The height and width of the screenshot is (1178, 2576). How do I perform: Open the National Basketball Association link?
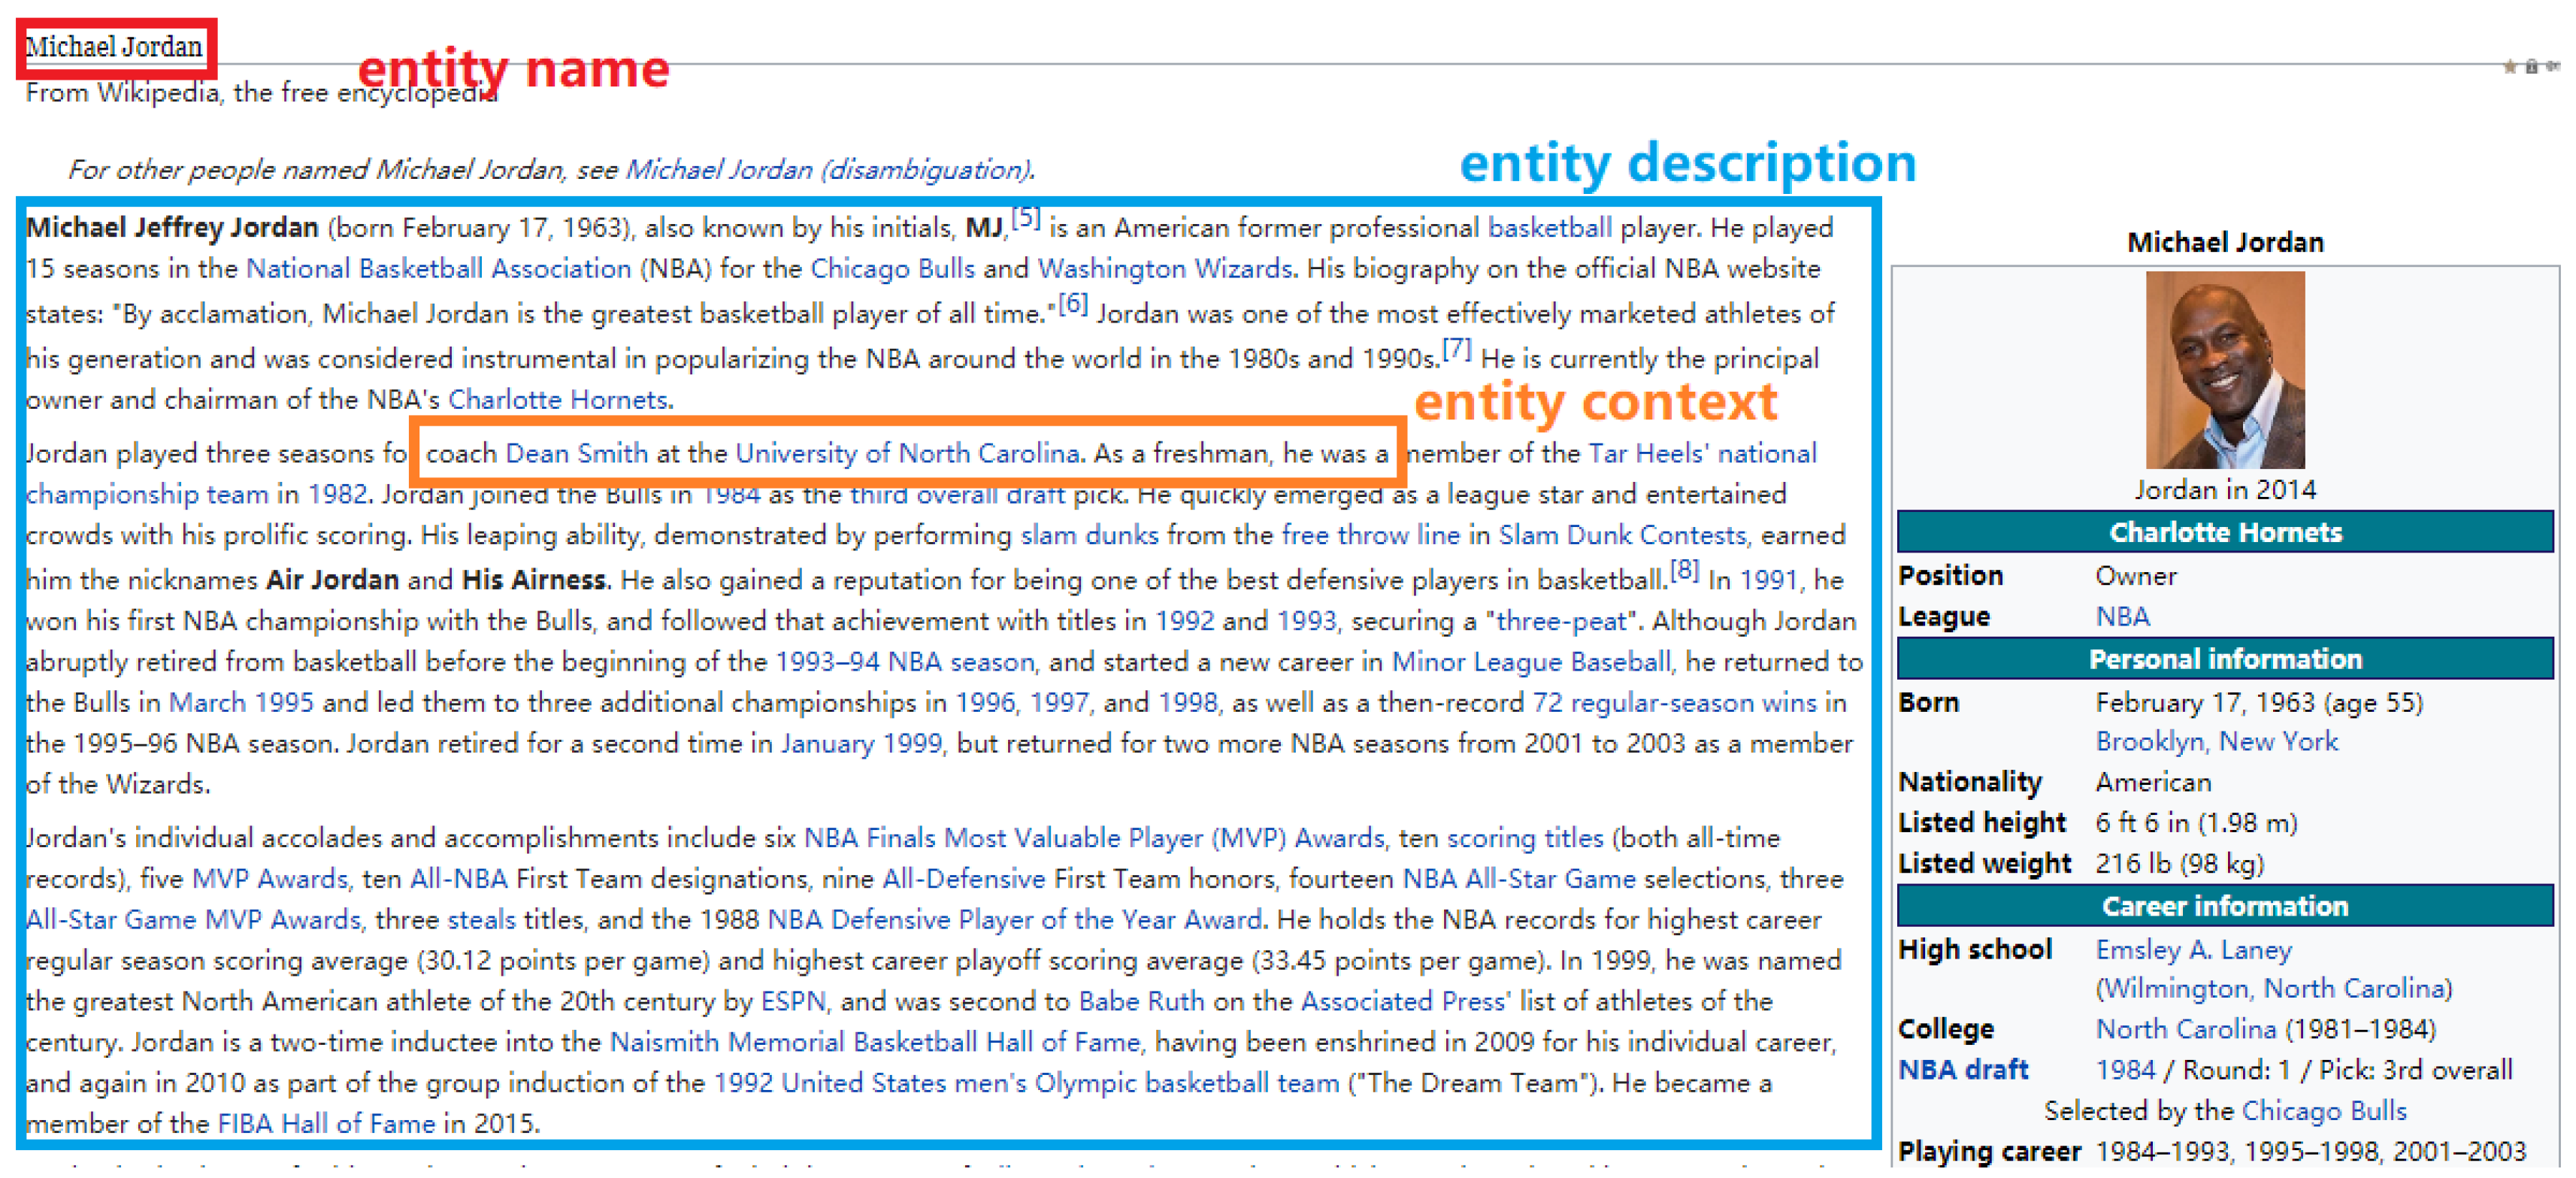point(439,269)
